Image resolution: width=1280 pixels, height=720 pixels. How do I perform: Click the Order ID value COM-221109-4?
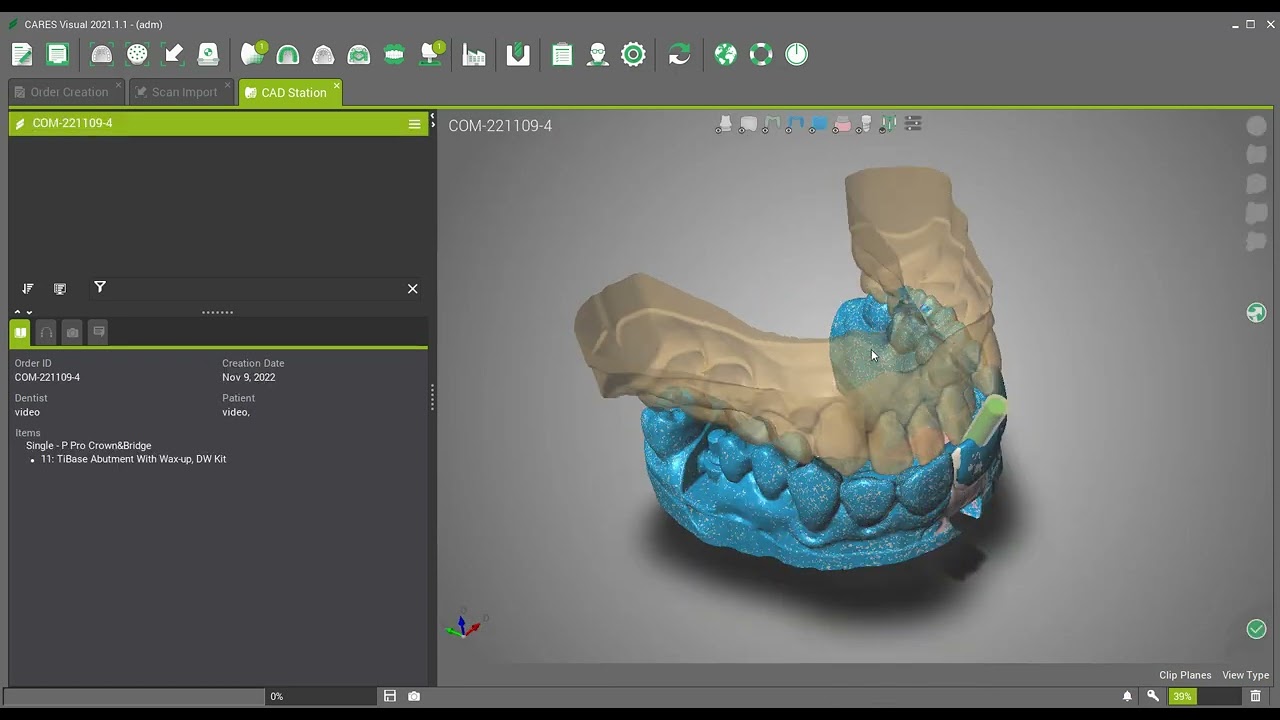(x=47, y=377)
